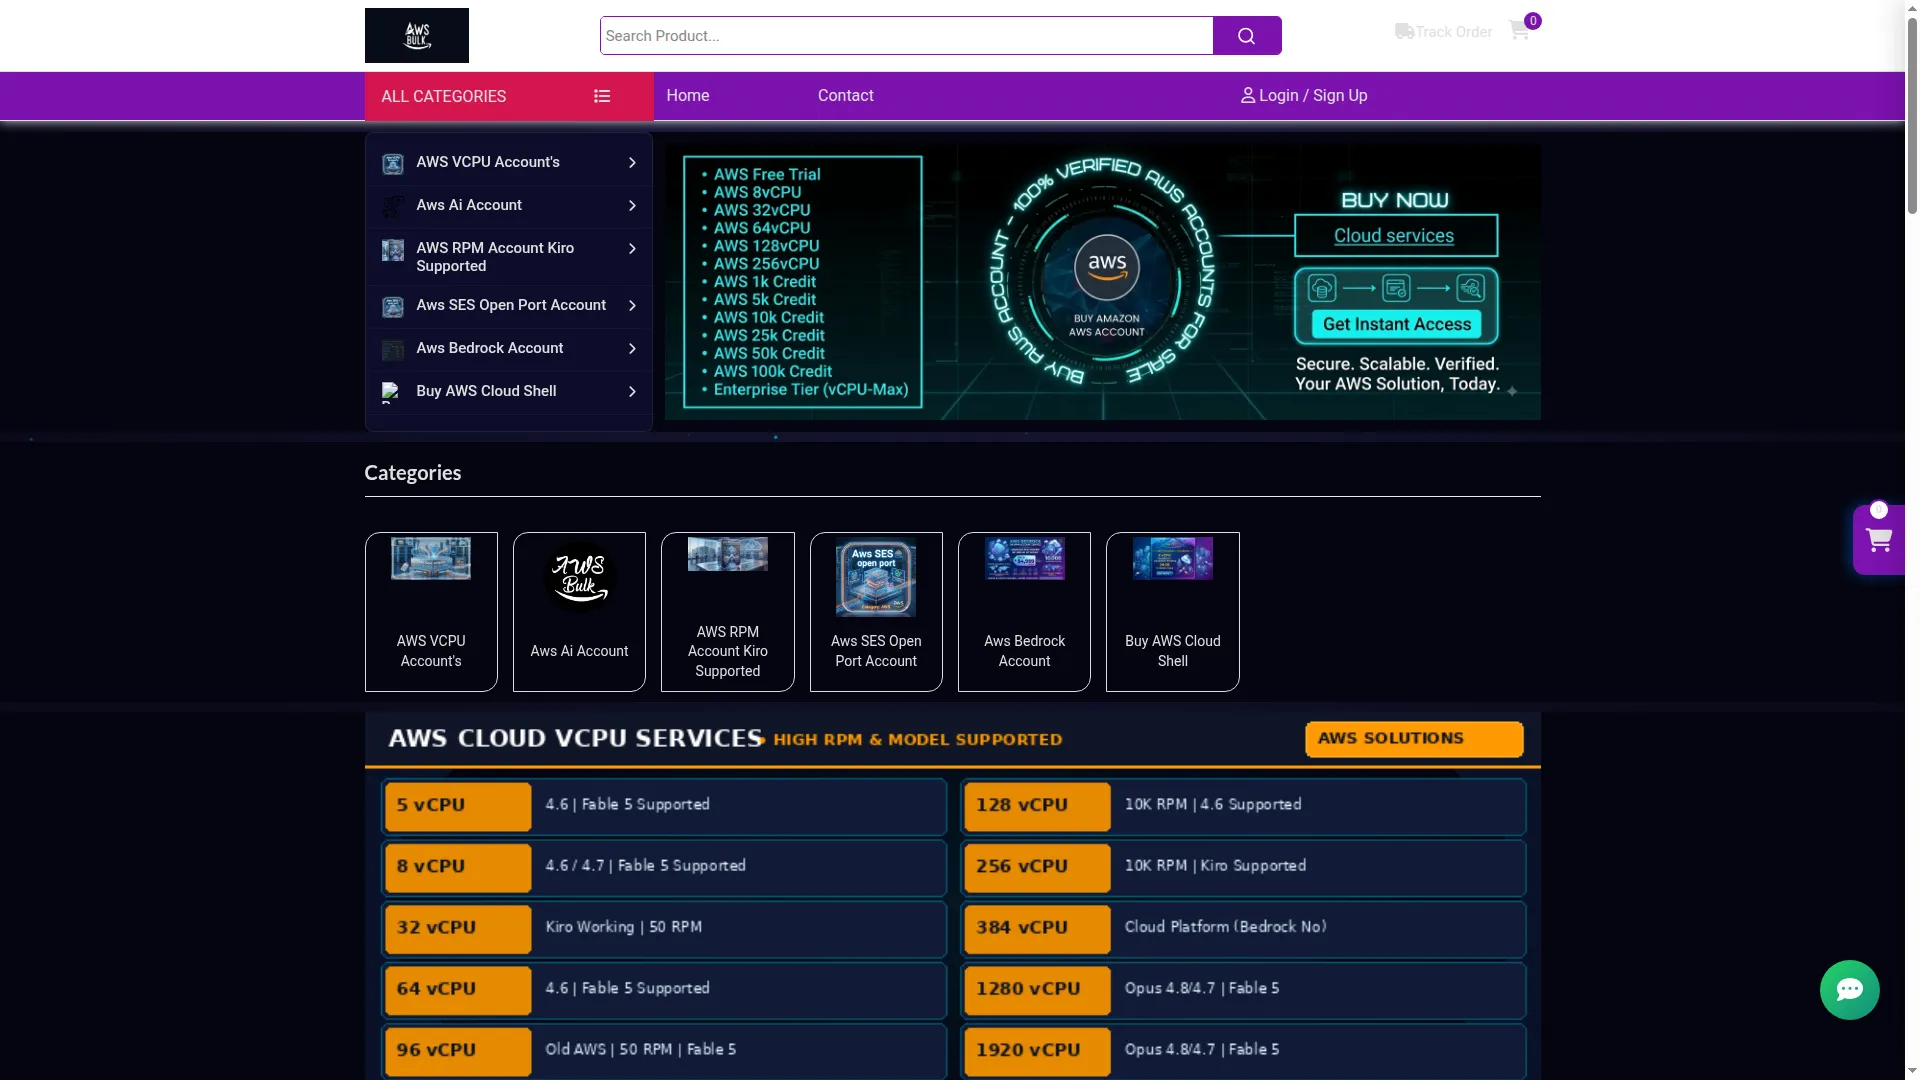Click the 8 vCPU orange label

[457, 867]
